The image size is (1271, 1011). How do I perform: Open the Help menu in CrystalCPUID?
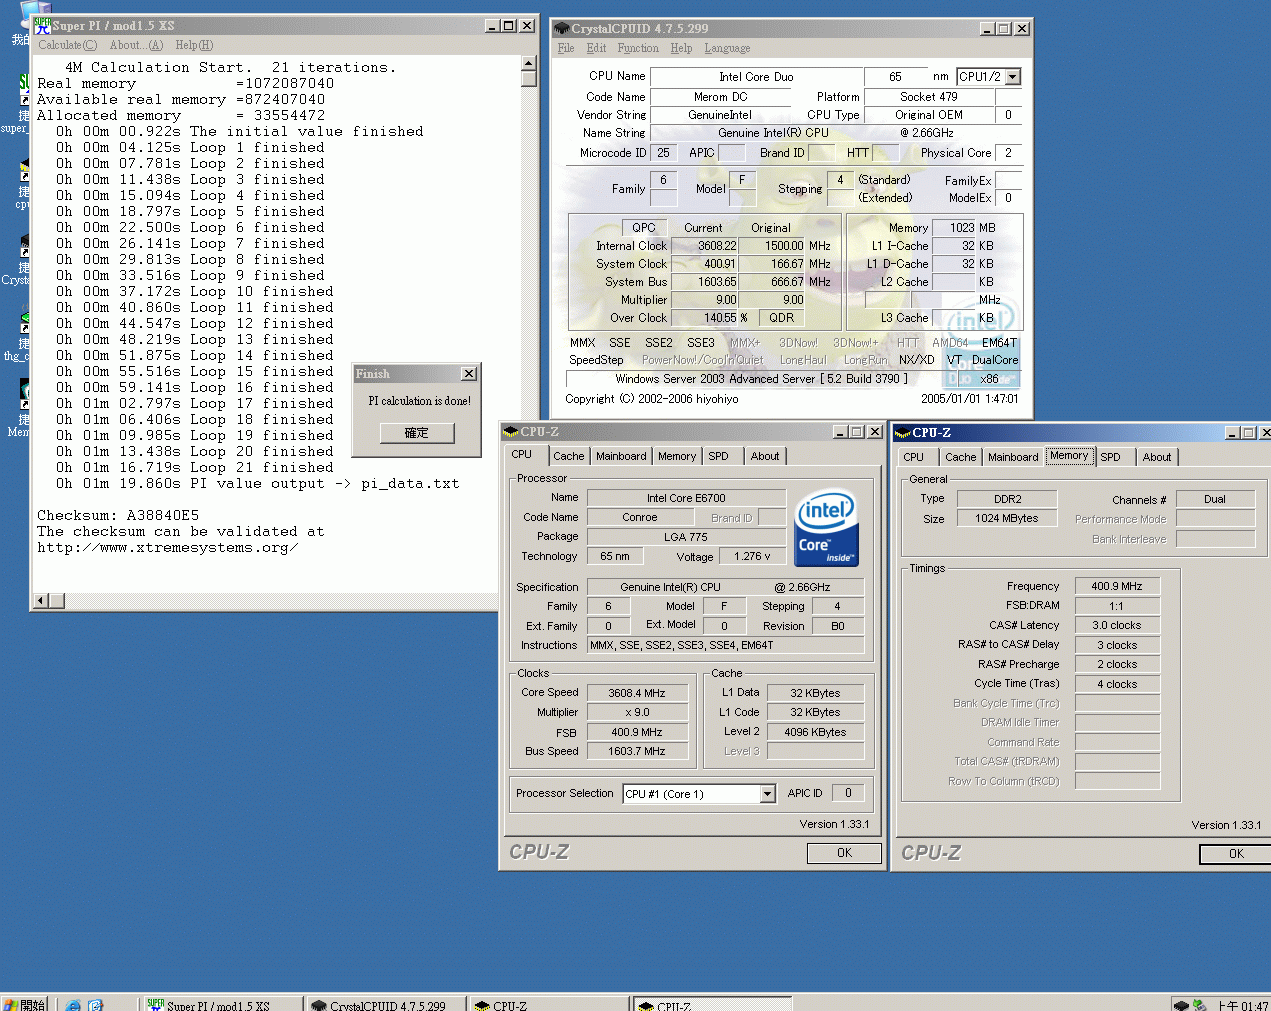[681, 48]
